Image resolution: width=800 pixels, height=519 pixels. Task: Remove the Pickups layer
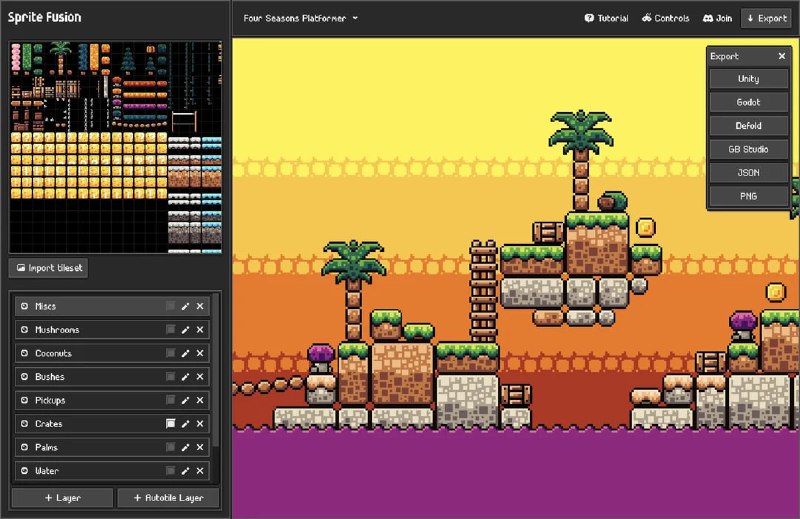pos(200,400)
